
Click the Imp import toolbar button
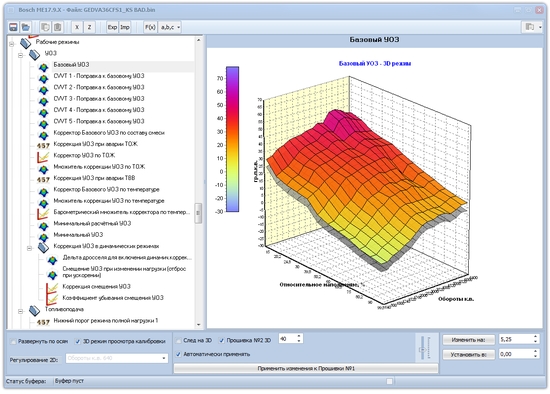tap(125, 27)
